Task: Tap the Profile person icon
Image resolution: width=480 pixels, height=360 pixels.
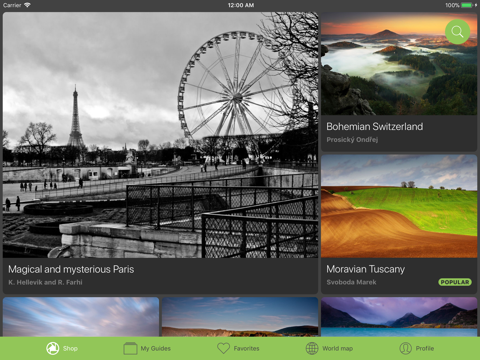Action: click(x=405, y=348)
